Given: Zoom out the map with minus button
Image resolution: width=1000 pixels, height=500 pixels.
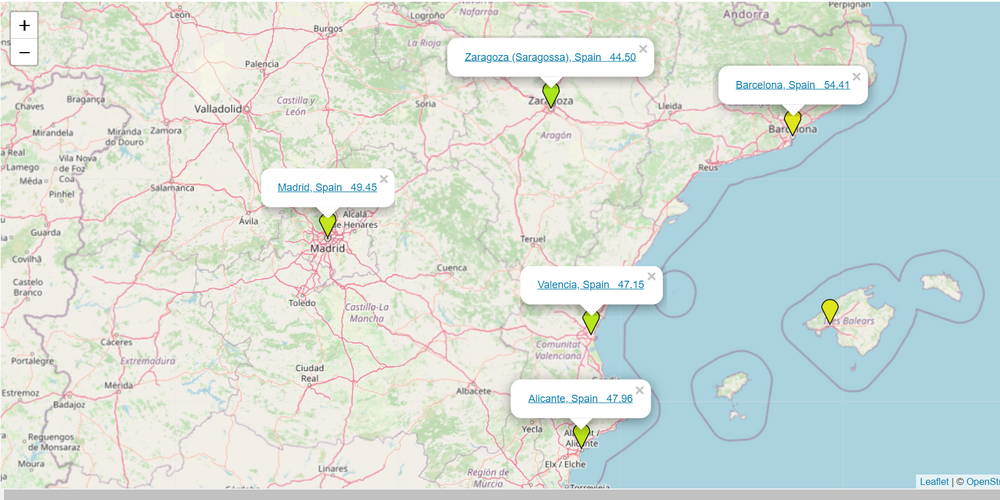Looking at the screenshot, I should coord(24,52).
